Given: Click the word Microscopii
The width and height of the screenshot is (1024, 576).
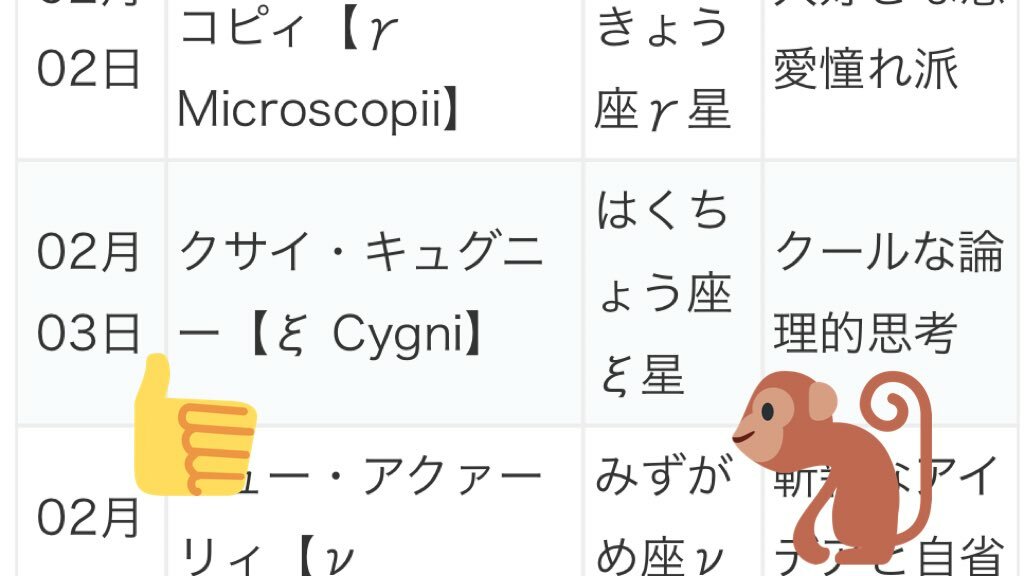Looking at the screenshot, I should pyautogui.click(x=309, y=110).
